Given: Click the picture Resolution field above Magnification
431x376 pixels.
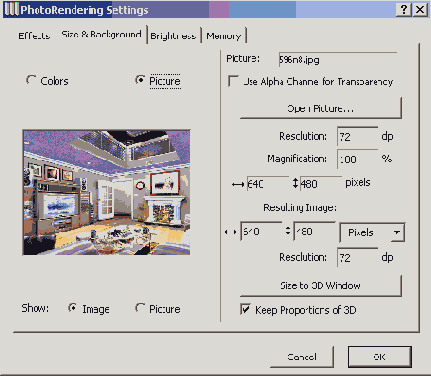Looking at the screenshot, I should point(357,136).
